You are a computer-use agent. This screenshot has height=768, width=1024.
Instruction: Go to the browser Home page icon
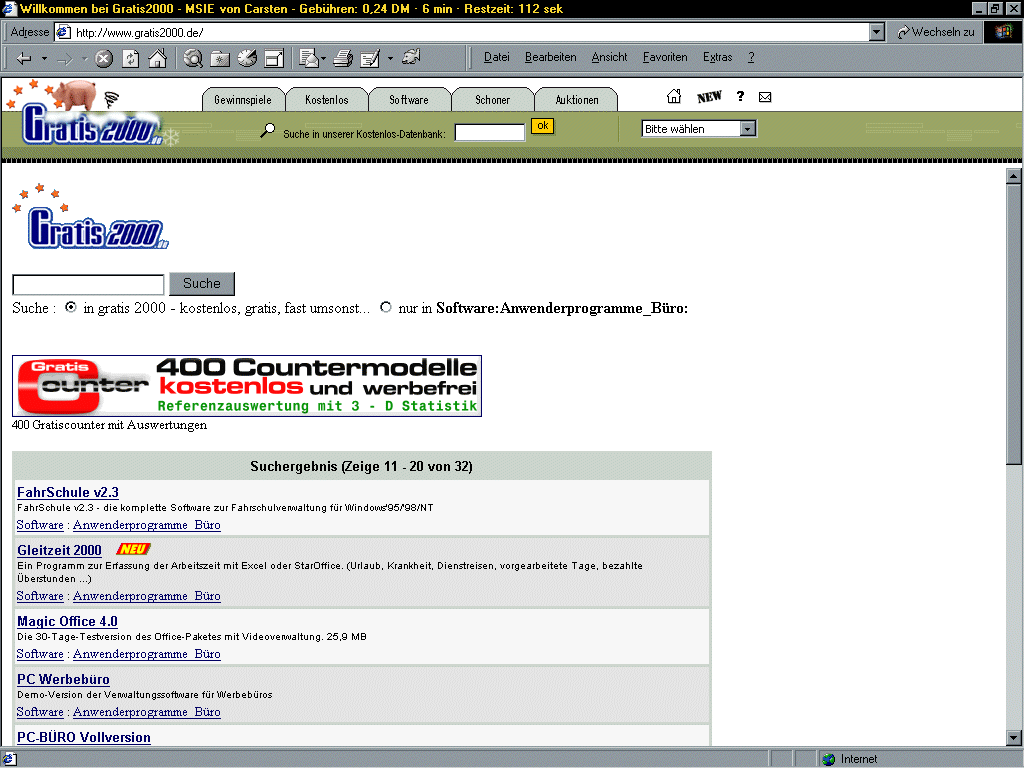tap(157, 59)
